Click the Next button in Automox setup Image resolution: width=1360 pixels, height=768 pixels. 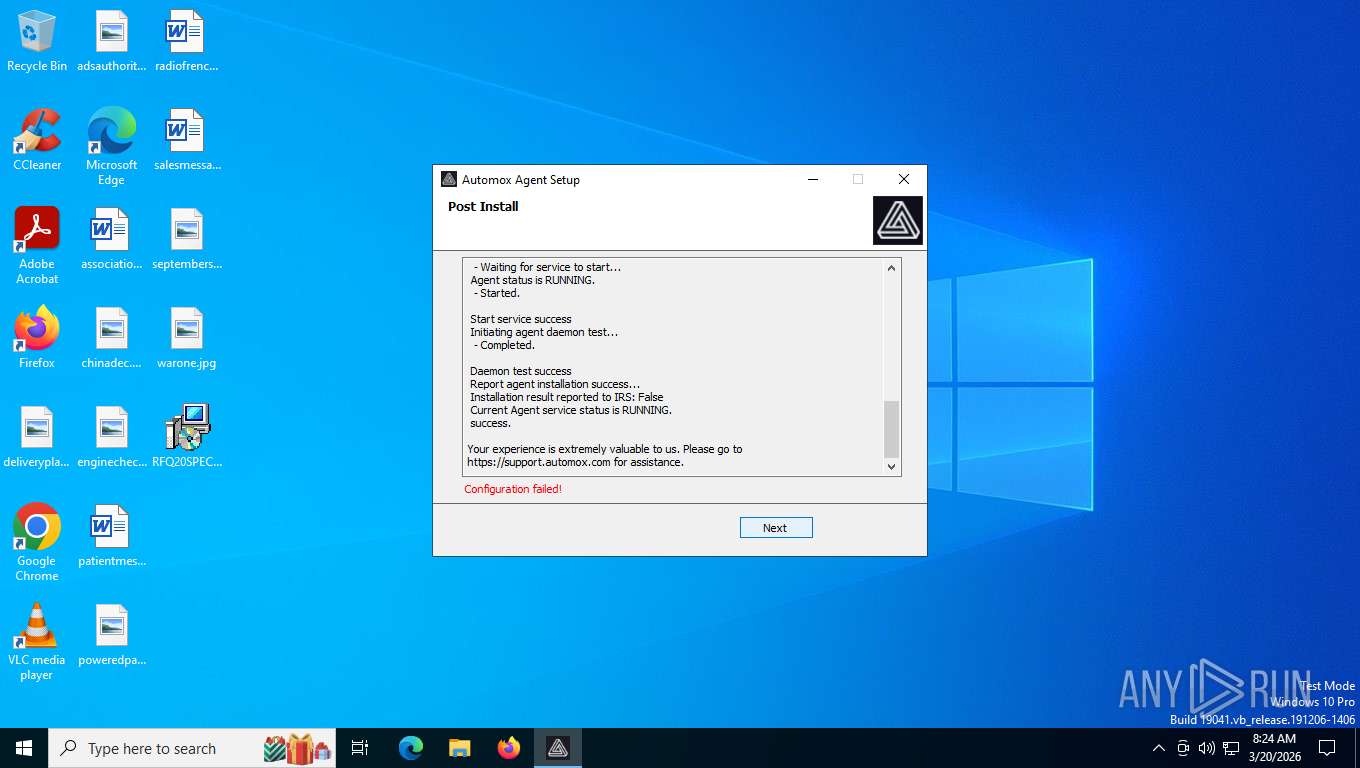click(x=776, y=528)
